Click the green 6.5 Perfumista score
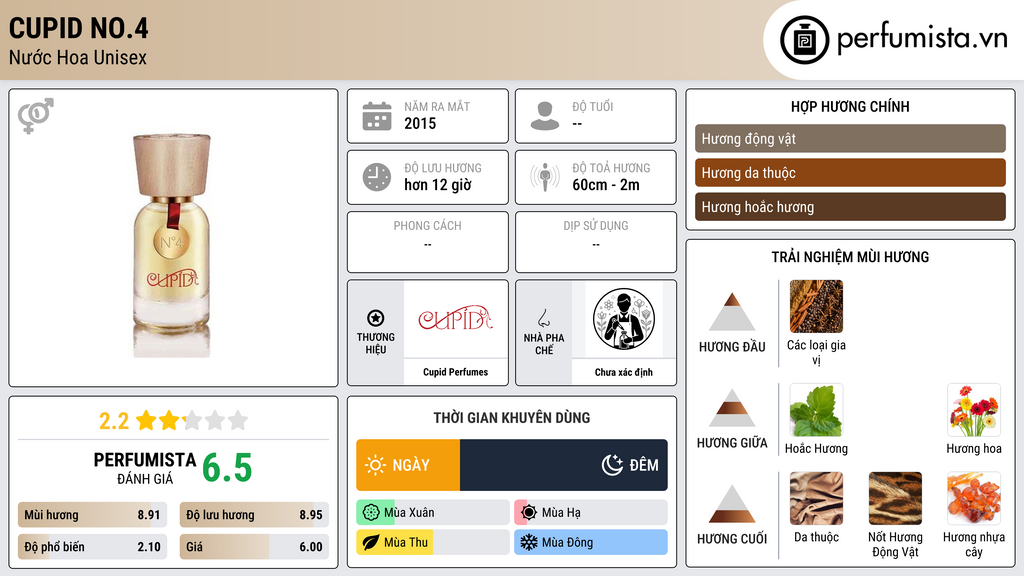 click(227, 468)
